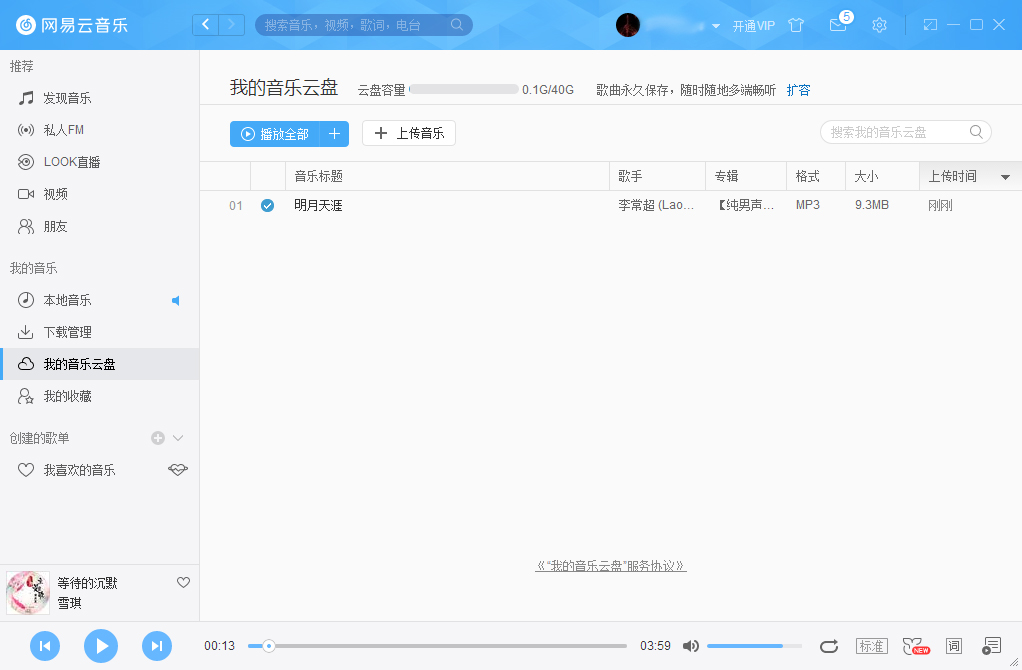
Task: Collapse the 创建的歌单 playlist section
Action: tap(177, 437)
